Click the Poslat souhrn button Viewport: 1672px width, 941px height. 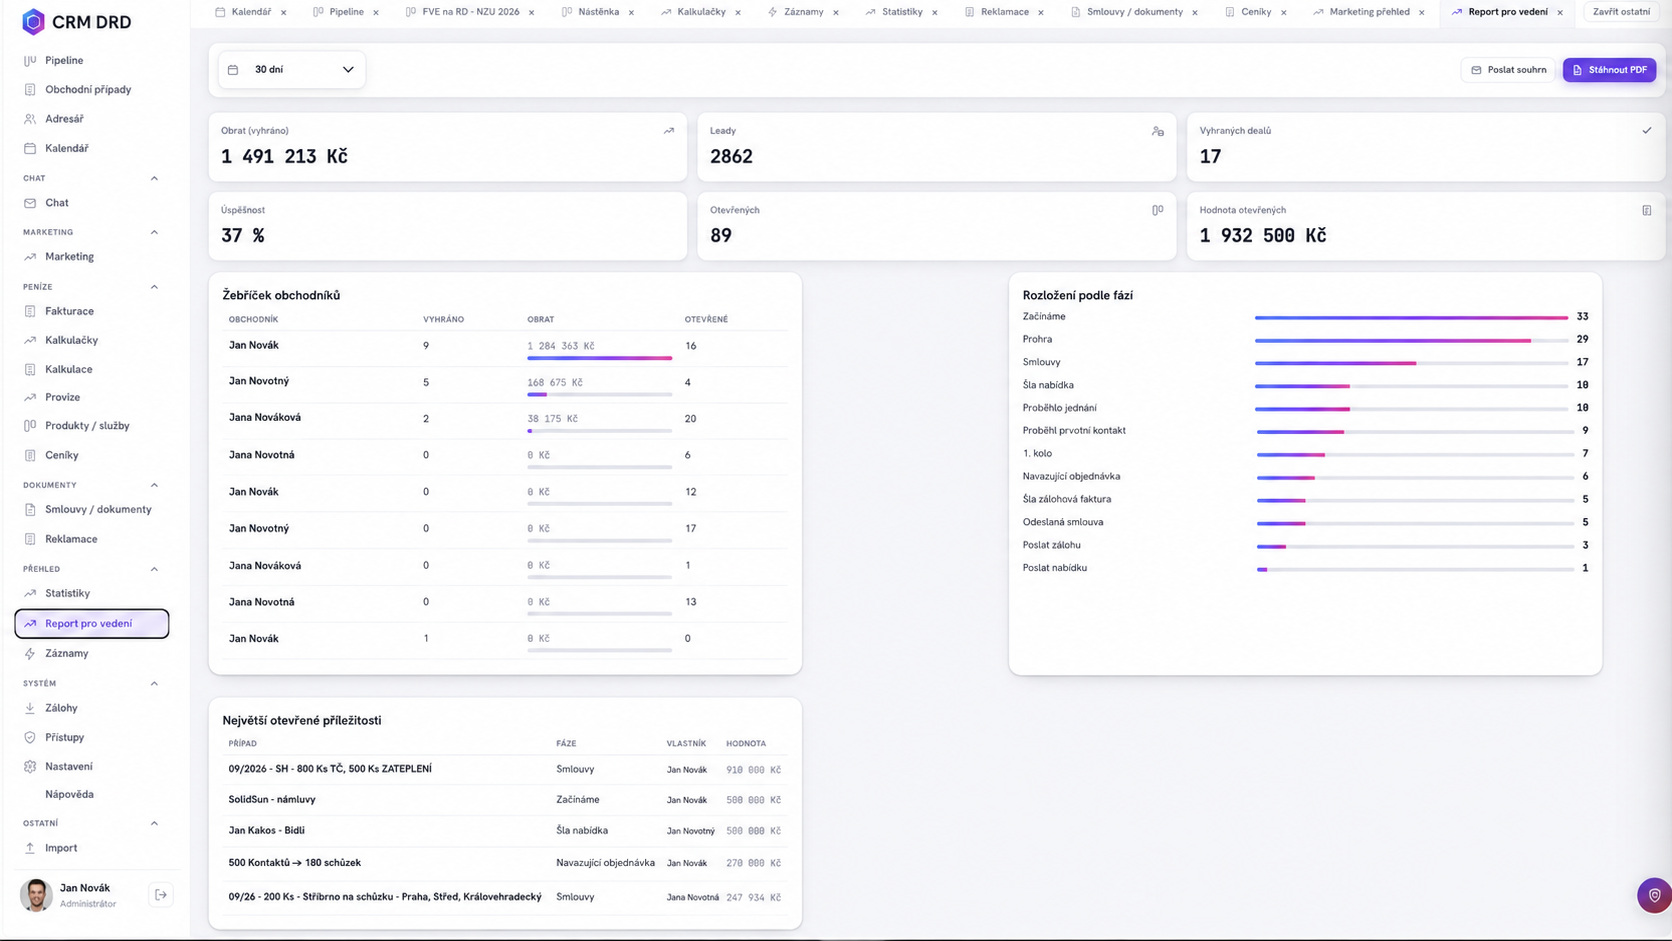pyautogui.click(x=1508, y=70)
